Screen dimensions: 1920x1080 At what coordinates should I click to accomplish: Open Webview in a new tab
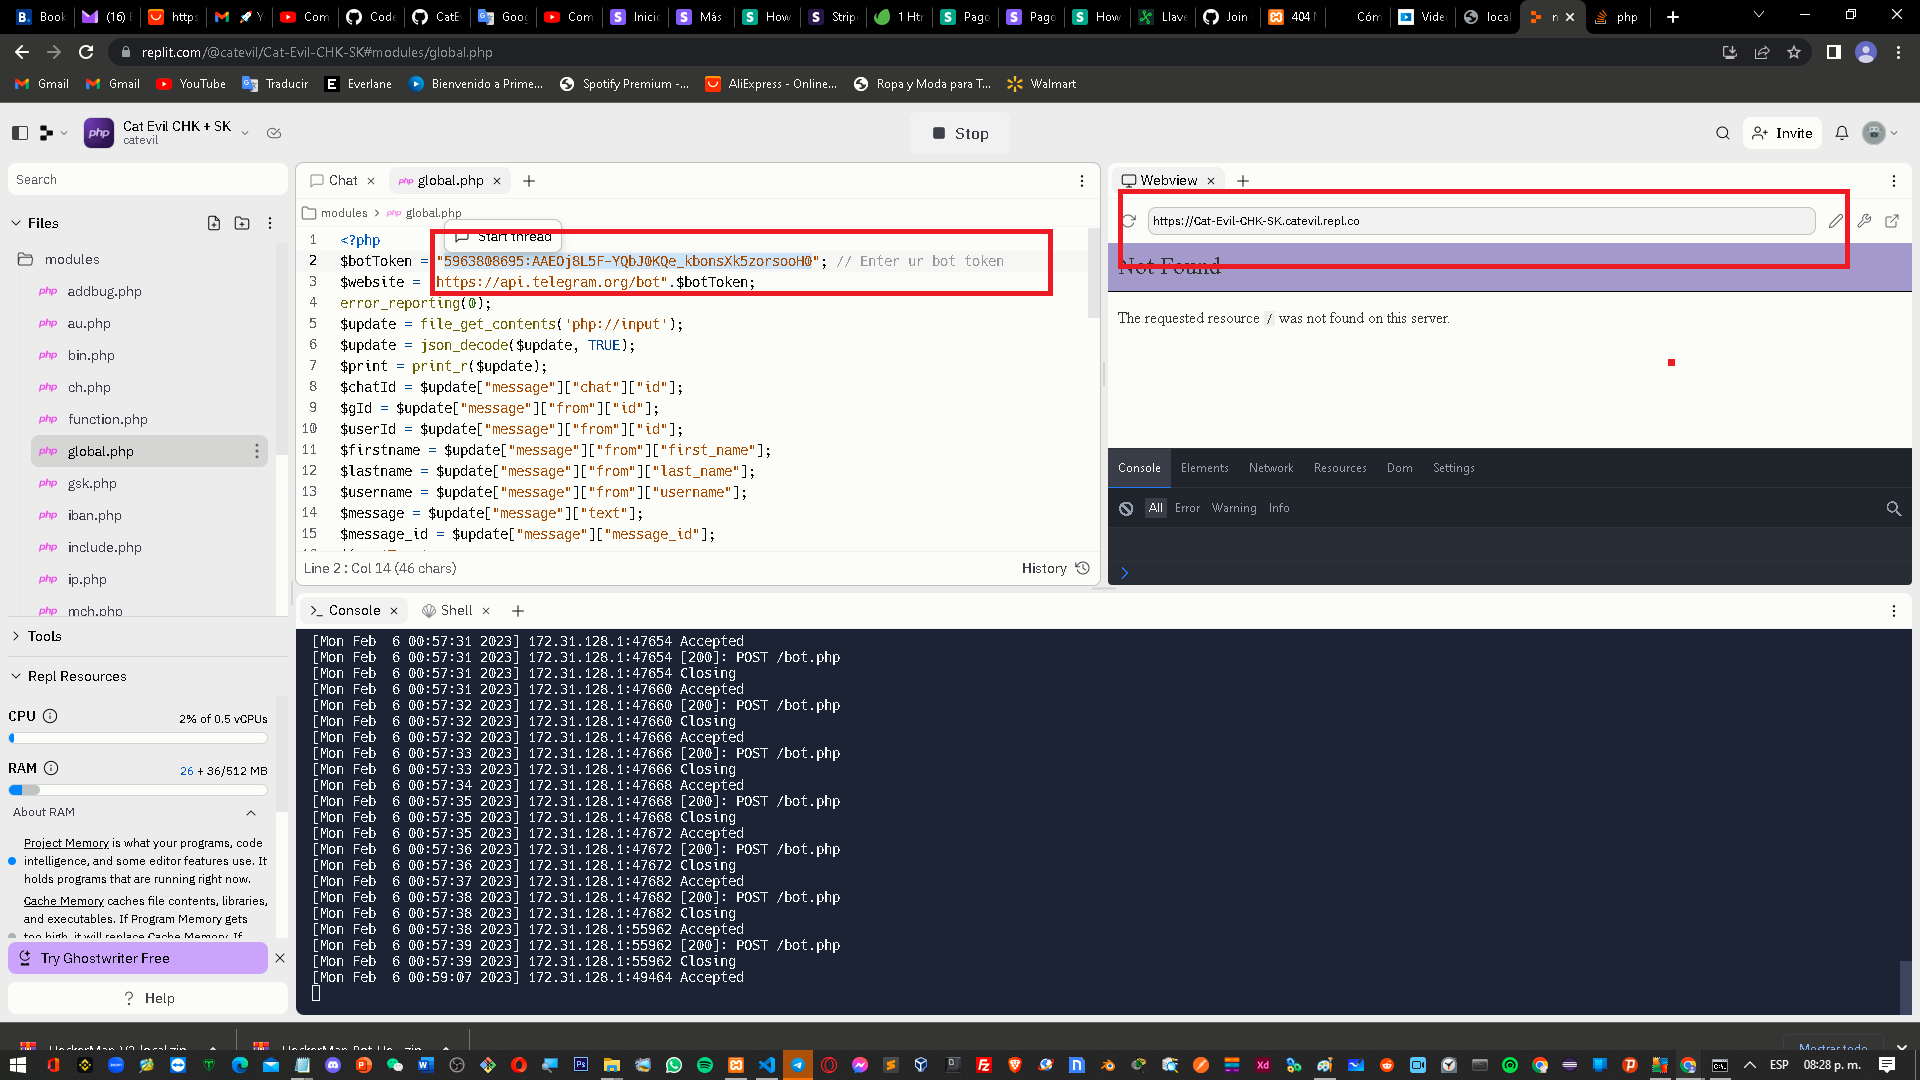[1892, 221]
